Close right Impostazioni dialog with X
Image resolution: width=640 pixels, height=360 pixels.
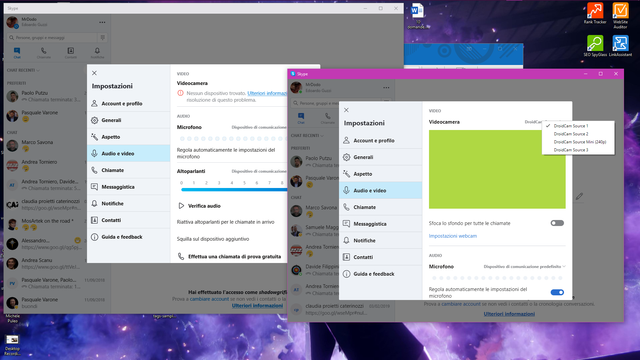346,110
